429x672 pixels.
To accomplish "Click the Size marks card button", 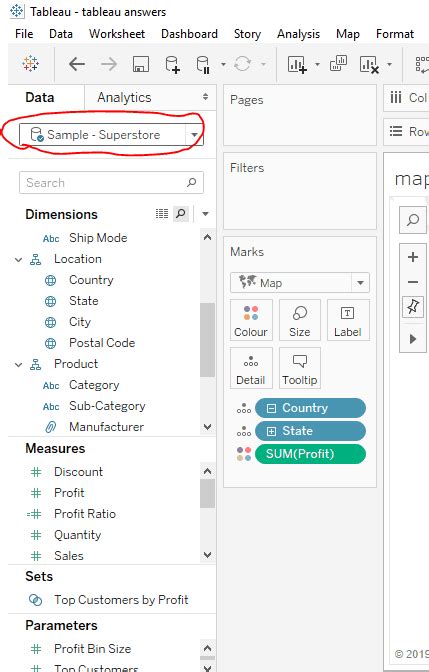I will click(x=300, y=321).
